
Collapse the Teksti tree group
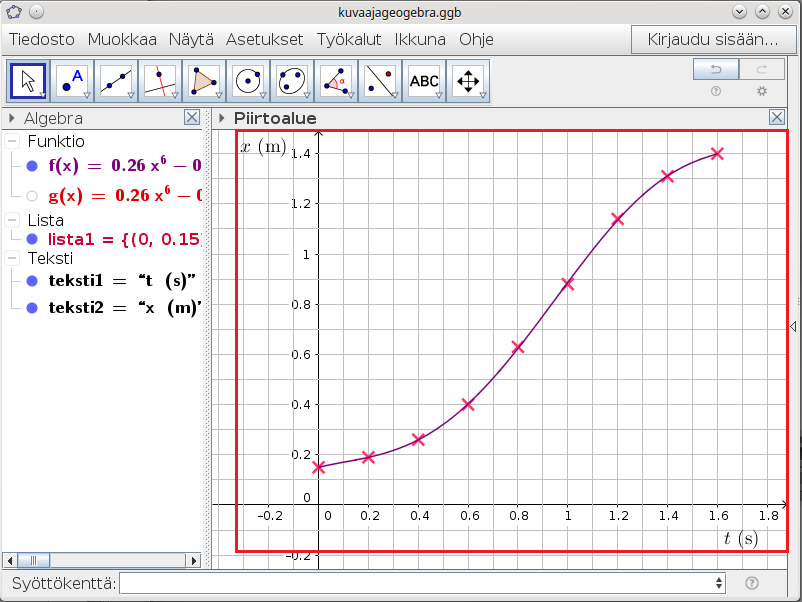click(x=13, y=258)
